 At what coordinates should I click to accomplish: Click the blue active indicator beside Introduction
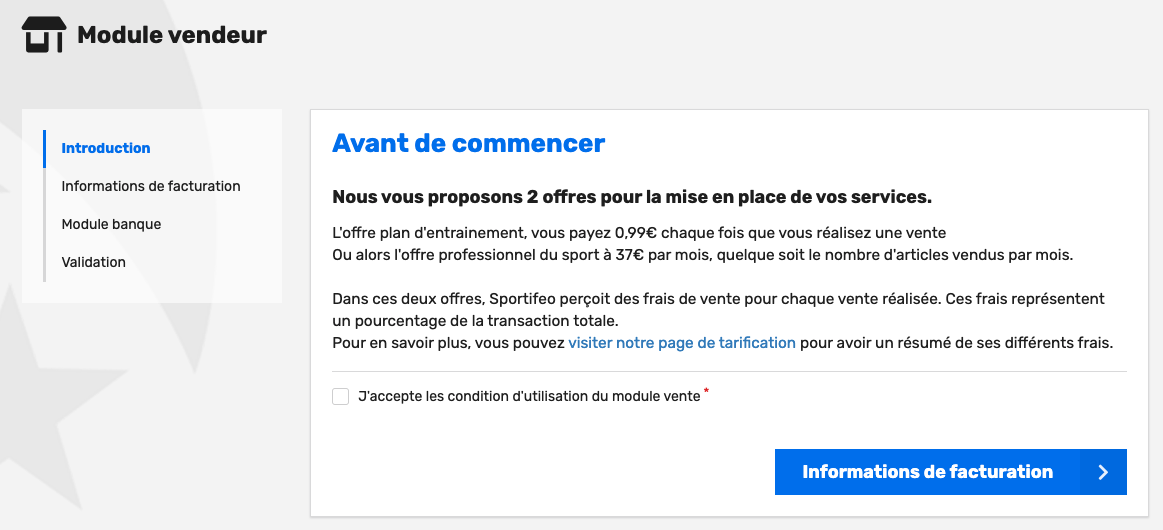tap(45, 148)
